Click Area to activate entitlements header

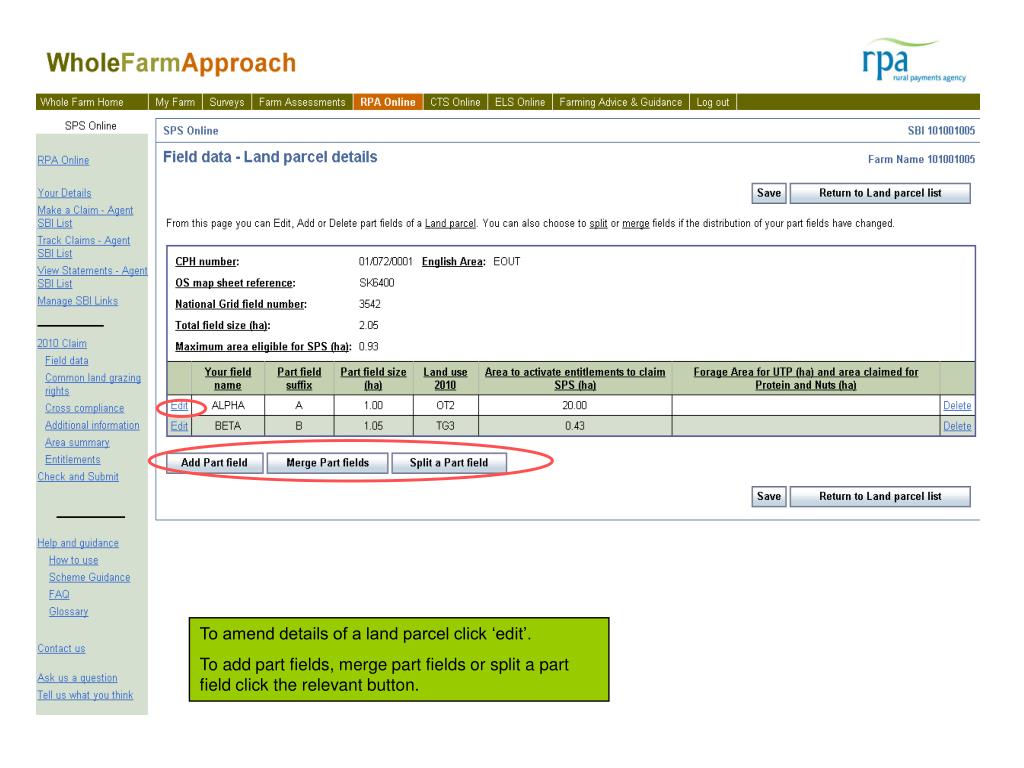pos(575,378)
